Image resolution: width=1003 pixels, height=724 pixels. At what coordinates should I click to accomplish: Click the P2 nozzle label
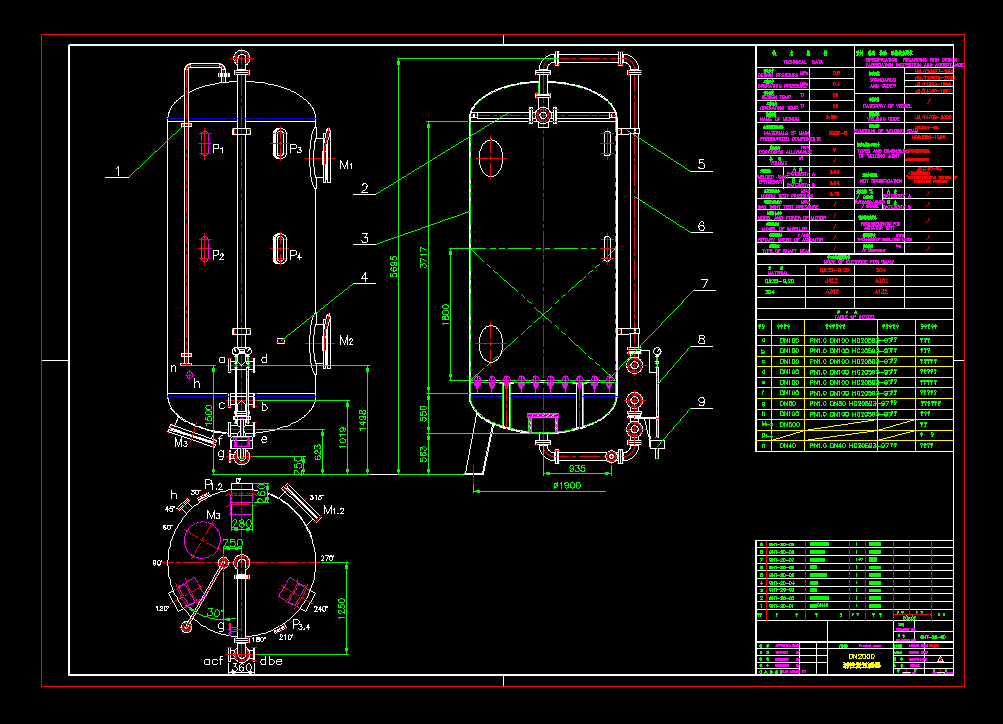click(x=218, y=255)
